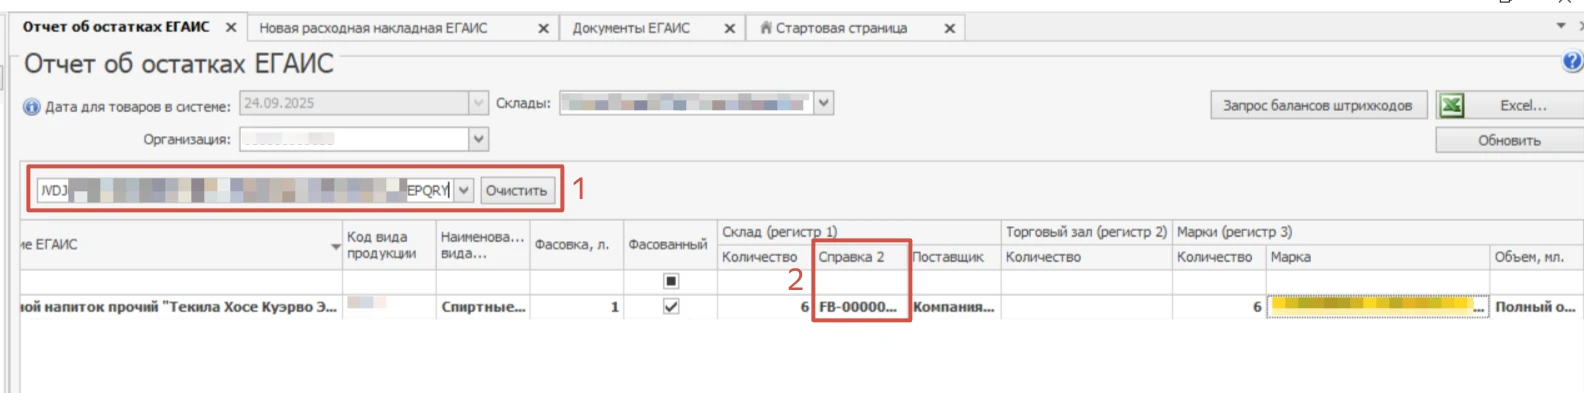This screenshot has width=1584, height=393.
Task: Click Запрос балансов штрихкодов button
Action: coord(1318,105)
